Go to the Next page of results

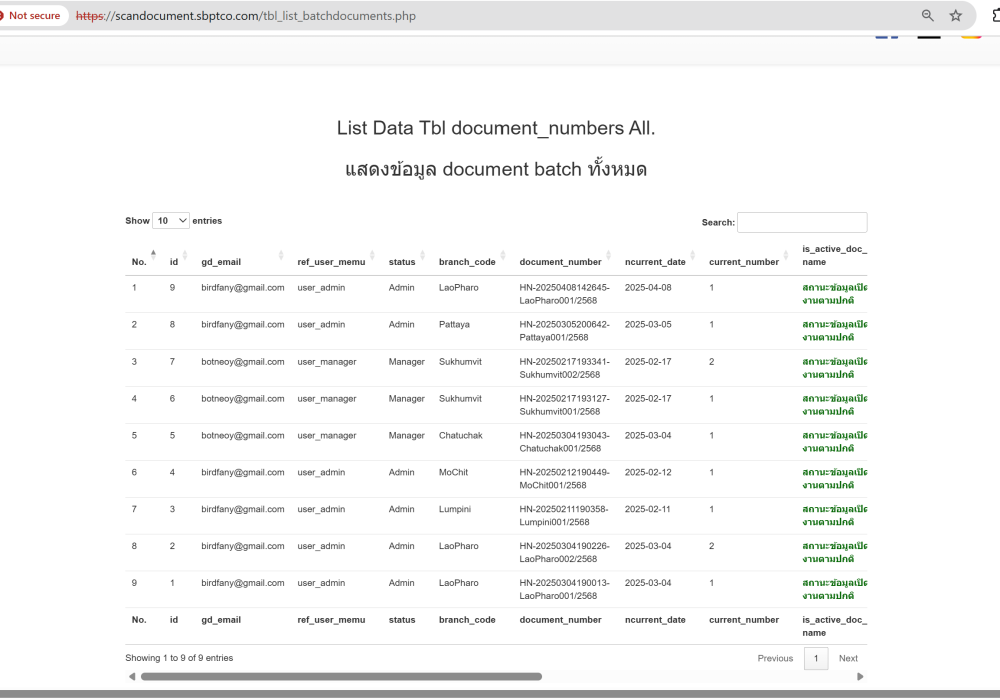(848, 658)
